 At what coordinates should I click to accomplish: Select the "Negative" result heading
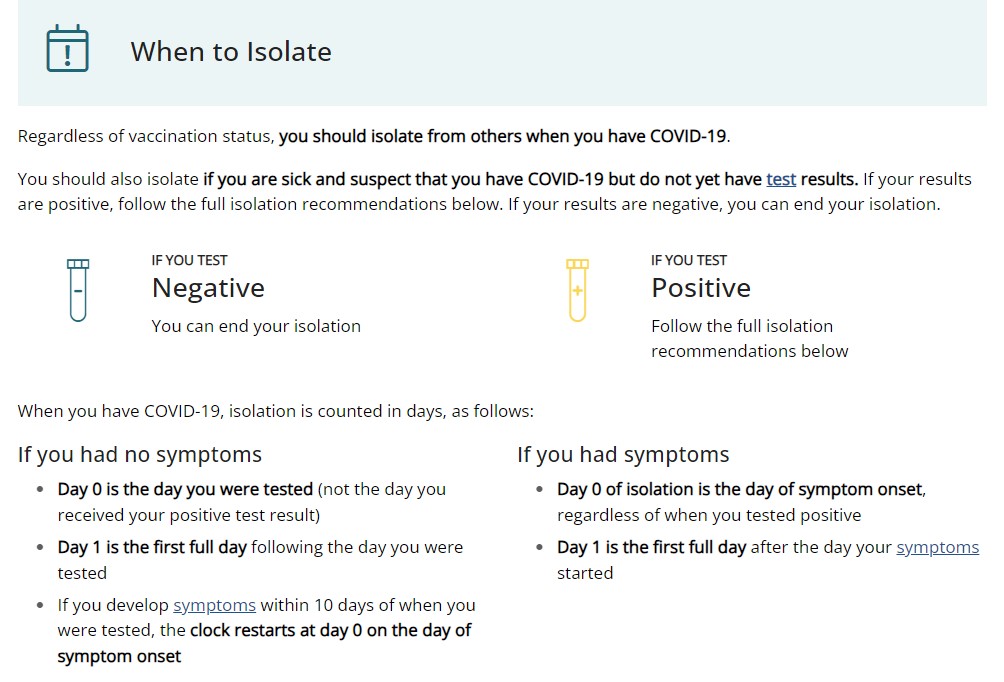208,288
